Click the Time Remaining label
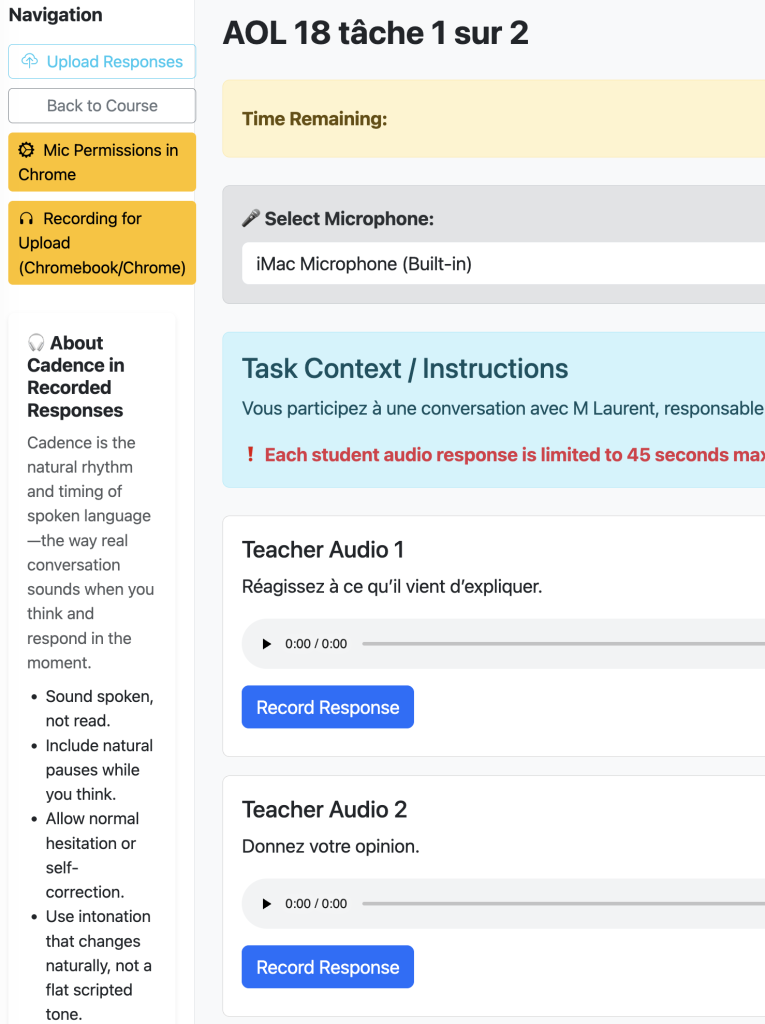This screenshot has height=1024, width=765. 314,119
